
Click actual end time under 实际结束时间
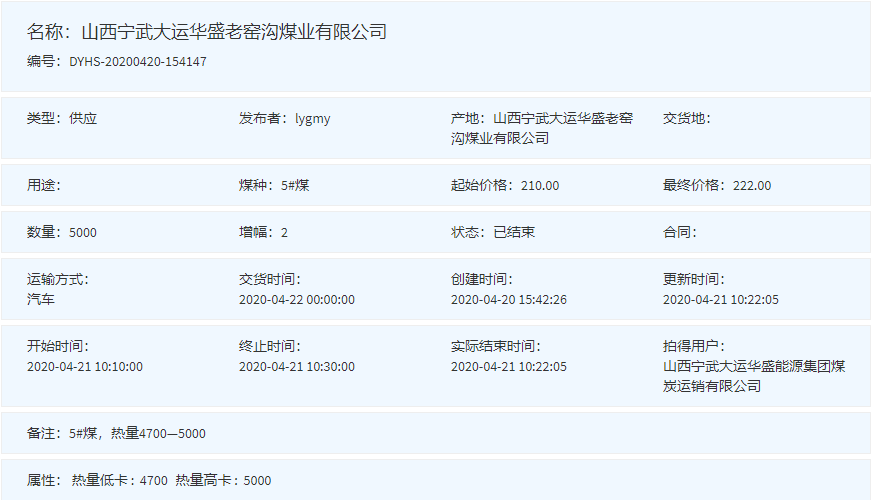pos(509,367)
